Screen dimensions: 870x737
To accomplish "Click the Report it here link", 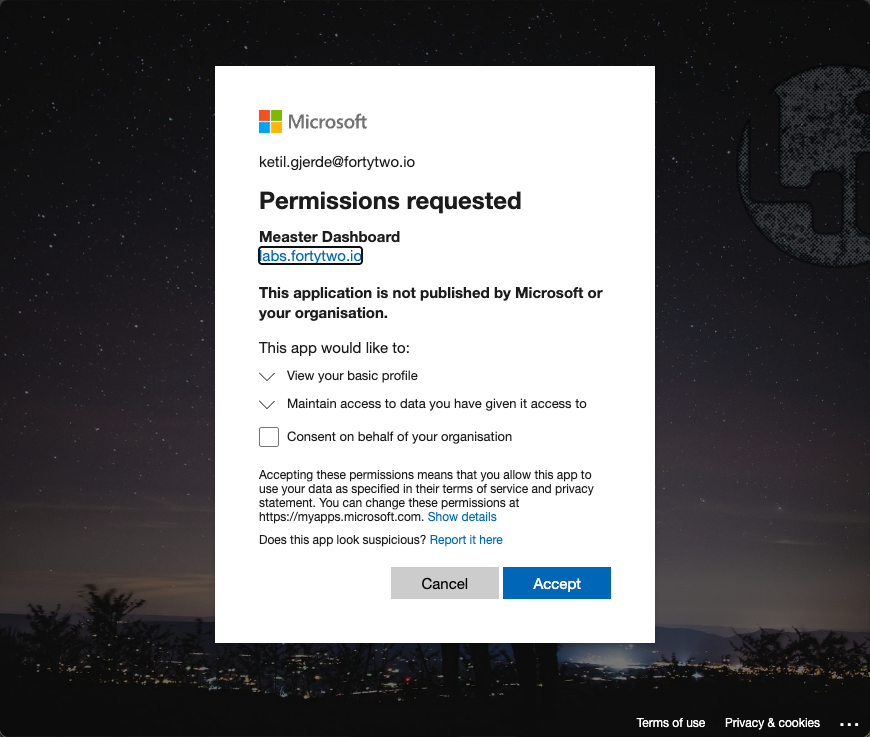I will (466, 540).
